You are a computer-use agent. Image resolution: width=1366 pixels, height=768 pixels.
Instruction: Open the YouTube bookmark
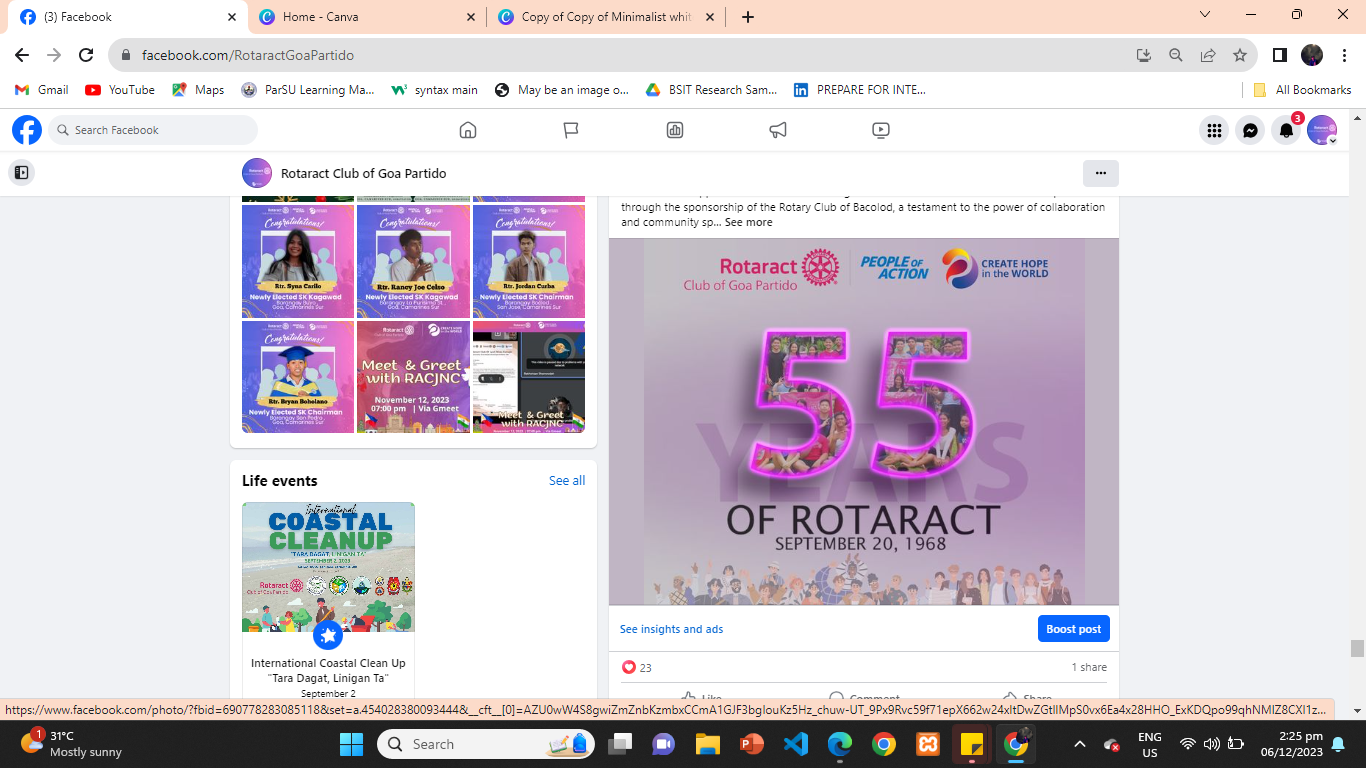pos(120,90)
